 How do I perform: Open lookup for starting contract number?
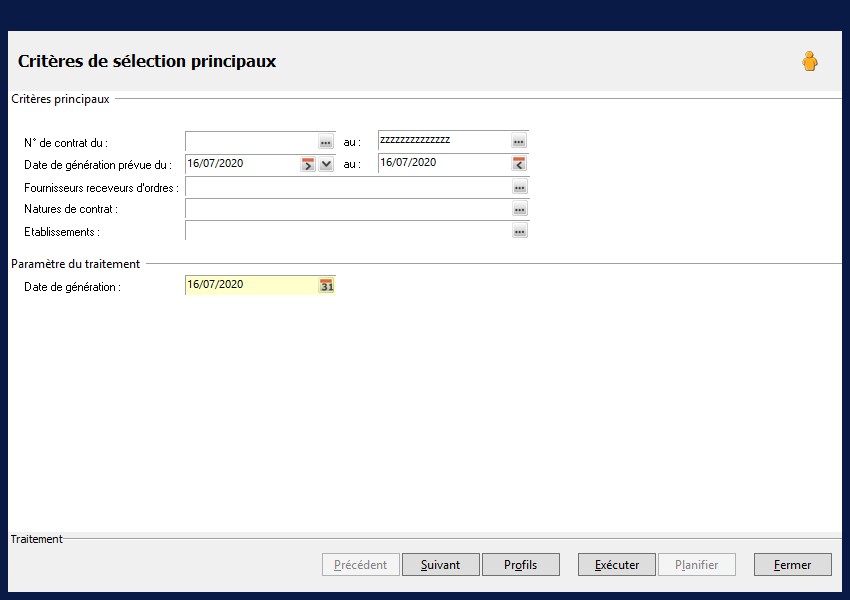(x=326, y=142)
